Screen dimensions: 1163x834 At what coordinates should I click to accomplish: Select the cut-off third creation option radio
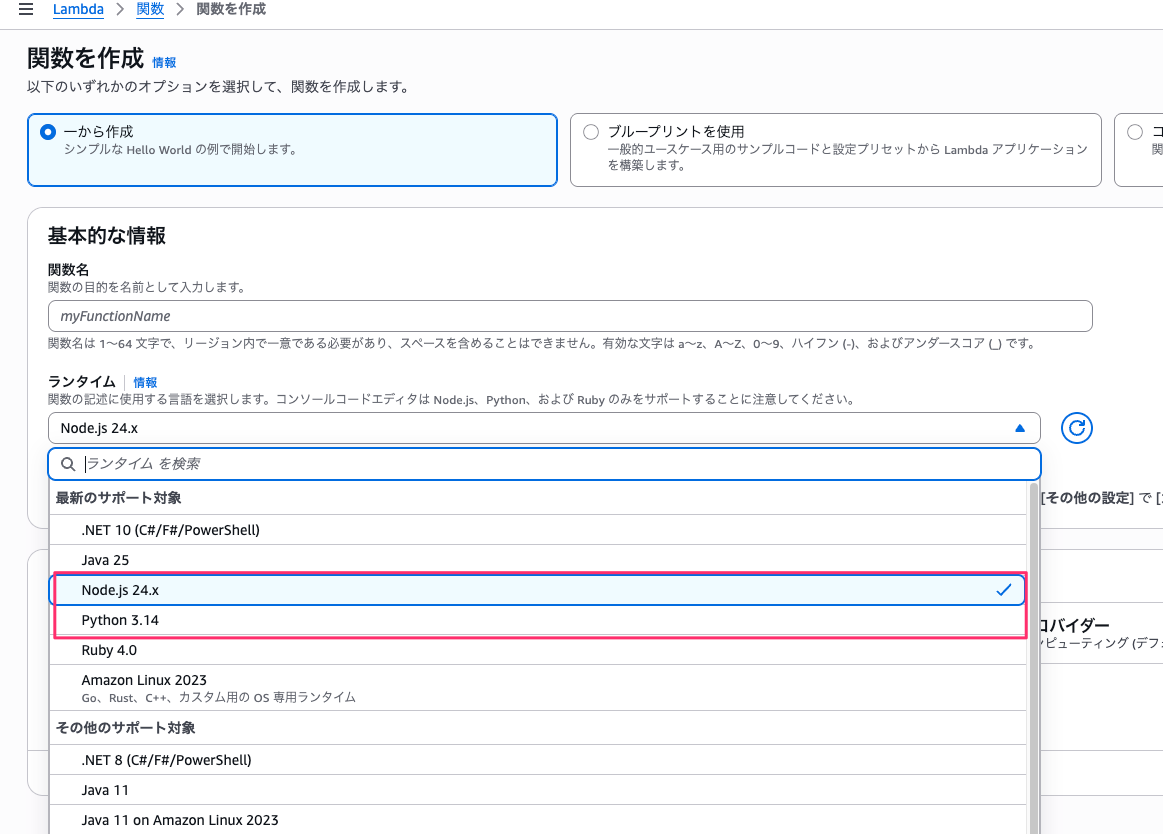point(1135,132)
